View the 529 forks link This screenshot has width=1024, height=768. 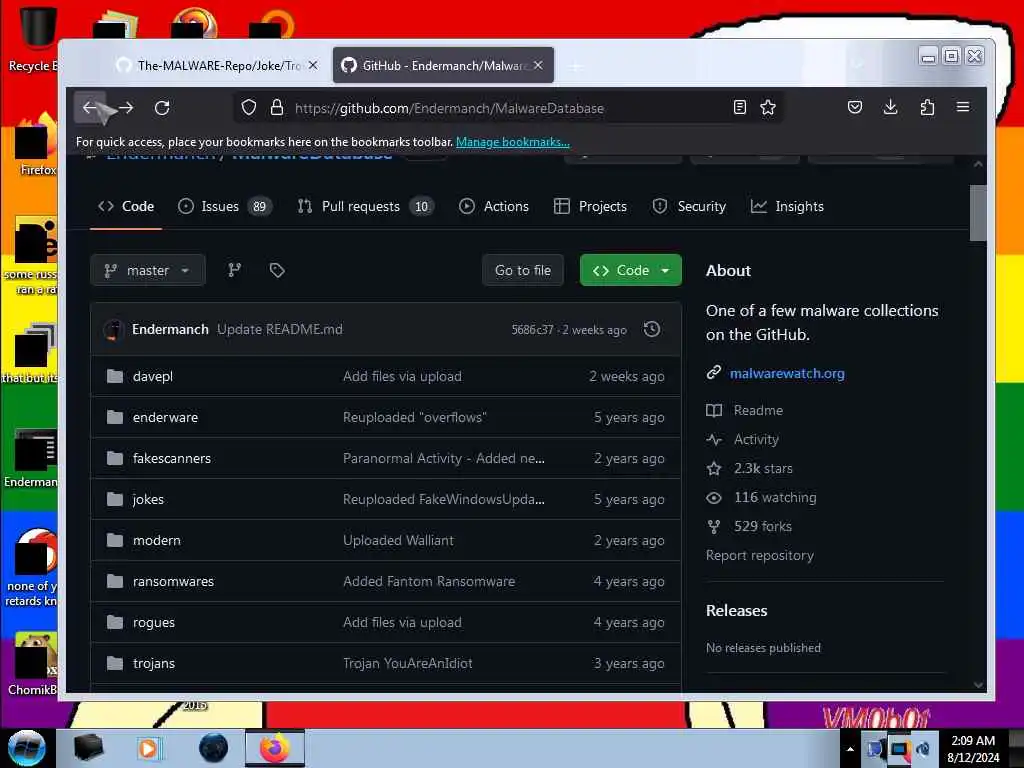[x=763, y=526]
